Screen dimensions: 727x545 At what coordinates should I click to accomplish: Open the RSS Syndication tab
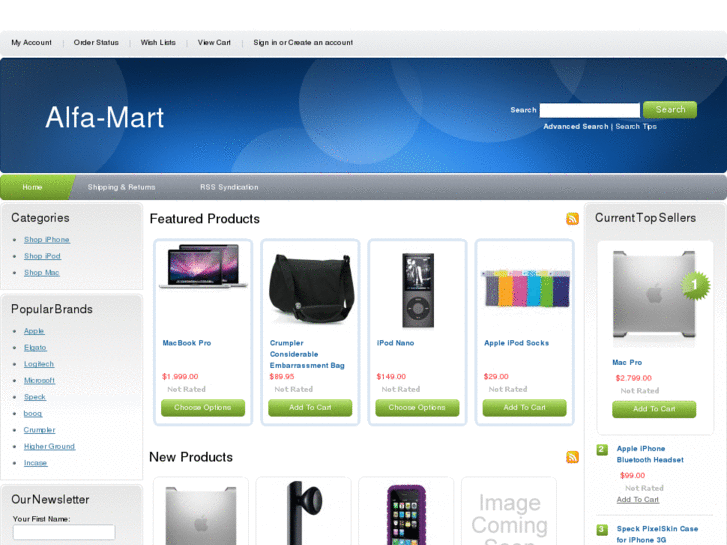tap(229, 187)
